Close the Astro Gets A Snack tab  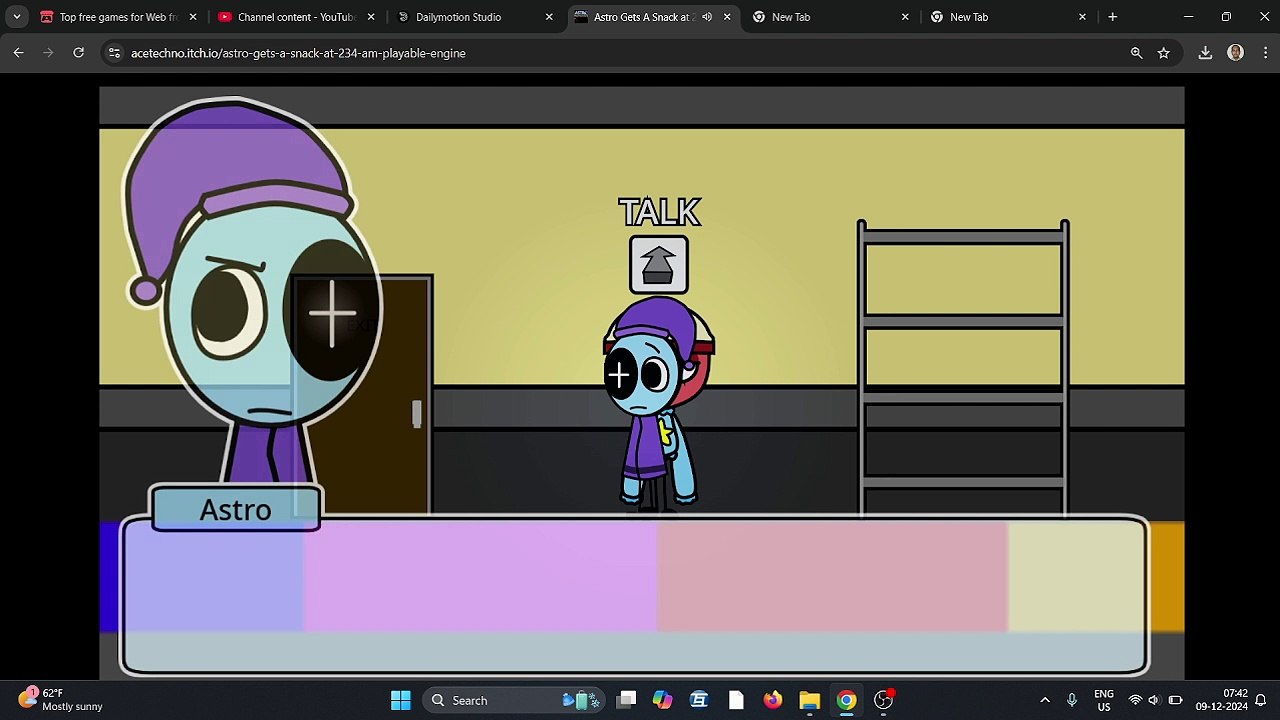click(x=727, y=17)
